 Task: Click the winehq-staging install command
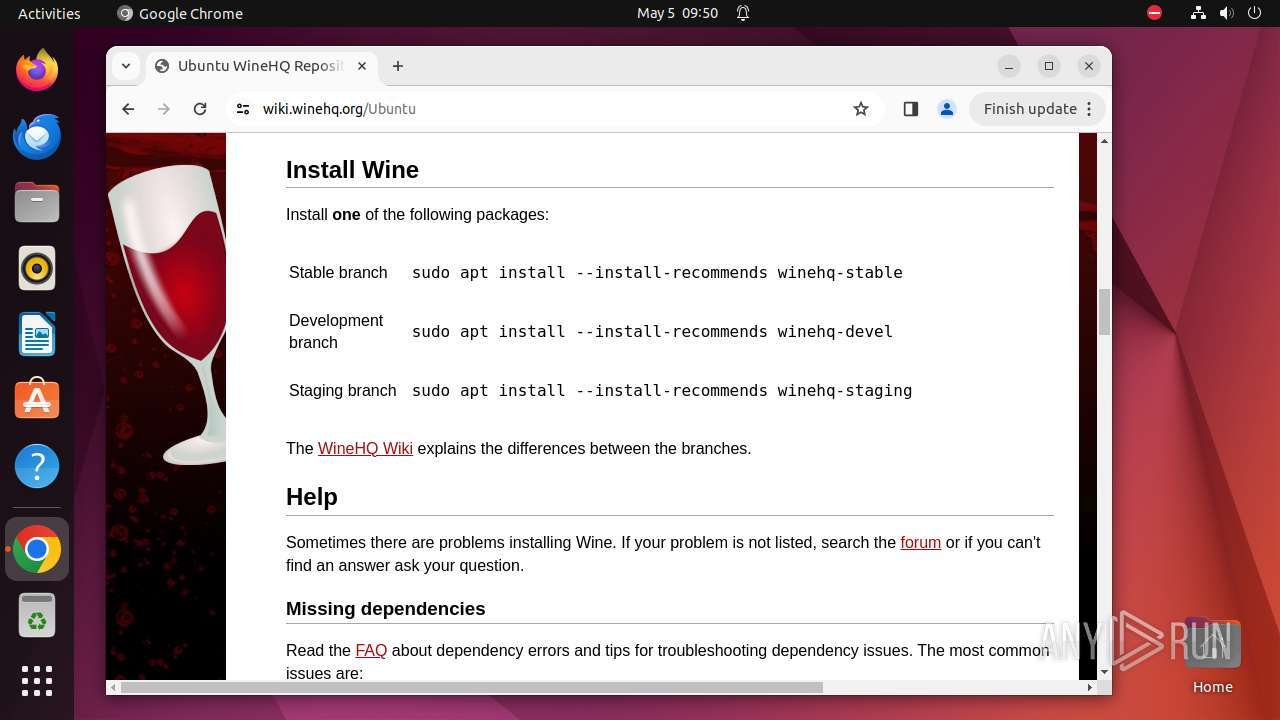tap(662, 390)
